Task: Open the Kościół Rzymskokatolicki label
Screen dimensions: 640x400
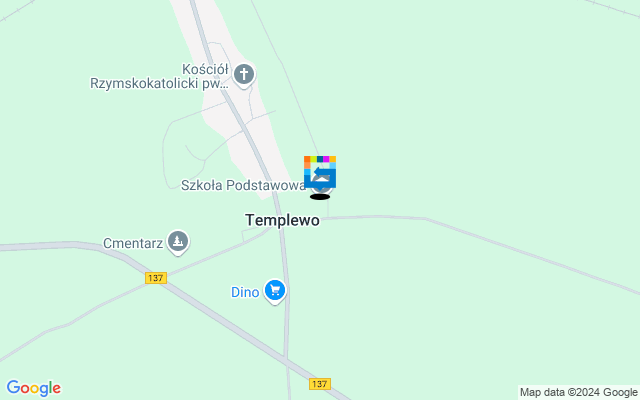Action: coord(159,76)
